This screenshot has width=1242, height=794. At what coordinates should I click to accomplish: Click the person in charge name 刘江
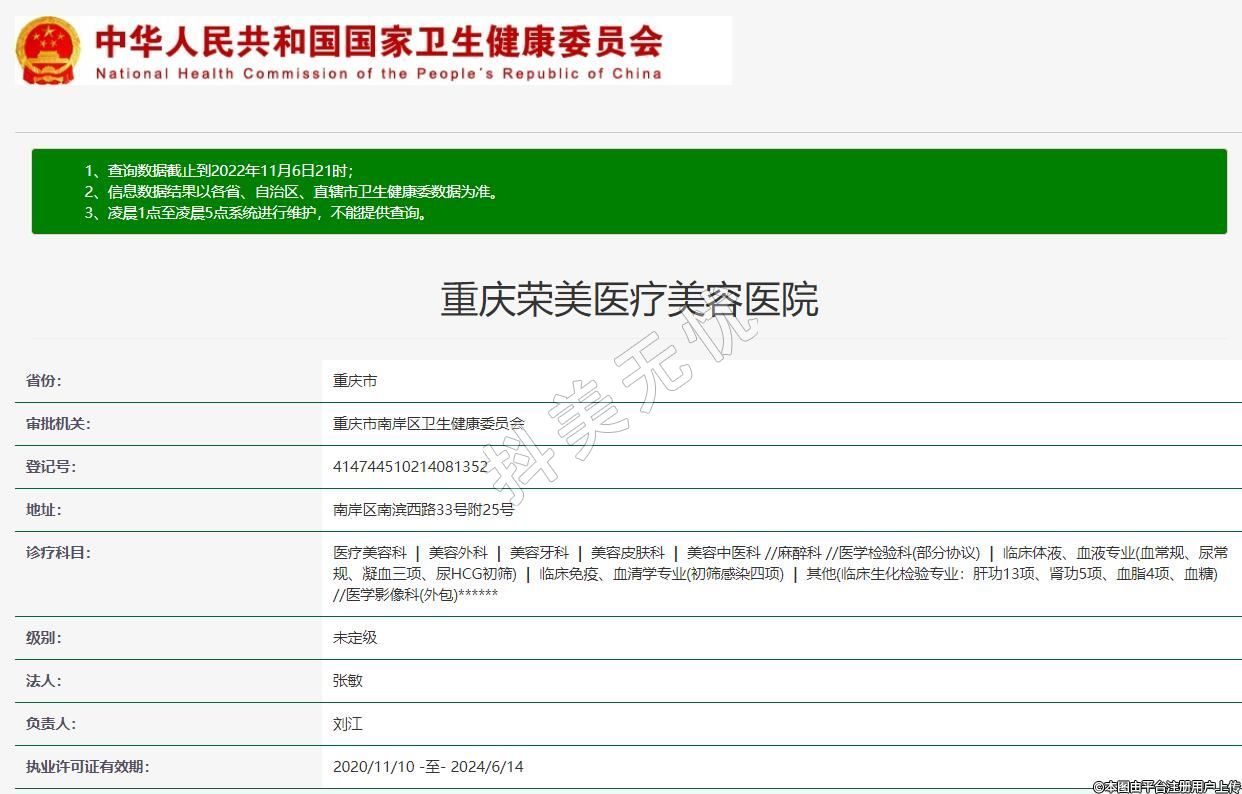point(347,724)
